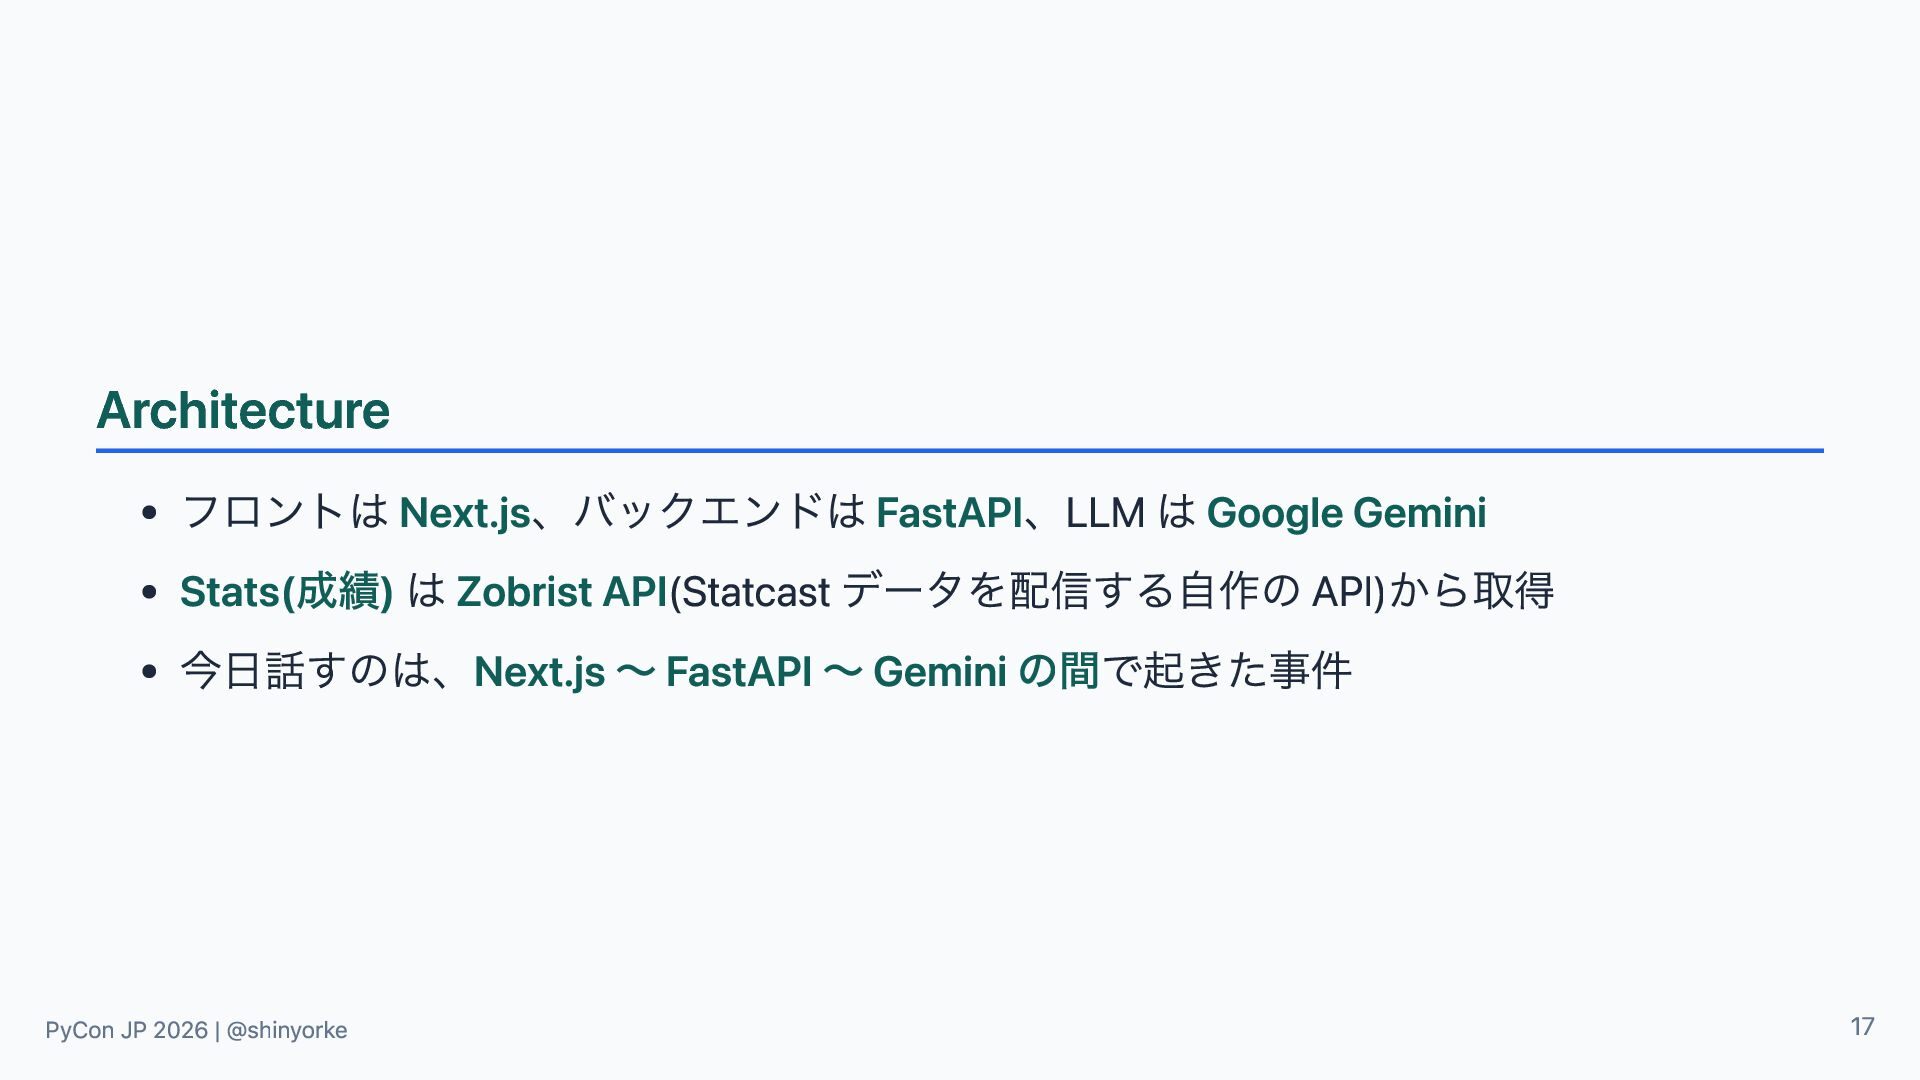Click the blue horizontal line under heading
Screen dimensions: 1920x1080
[960, 451]
